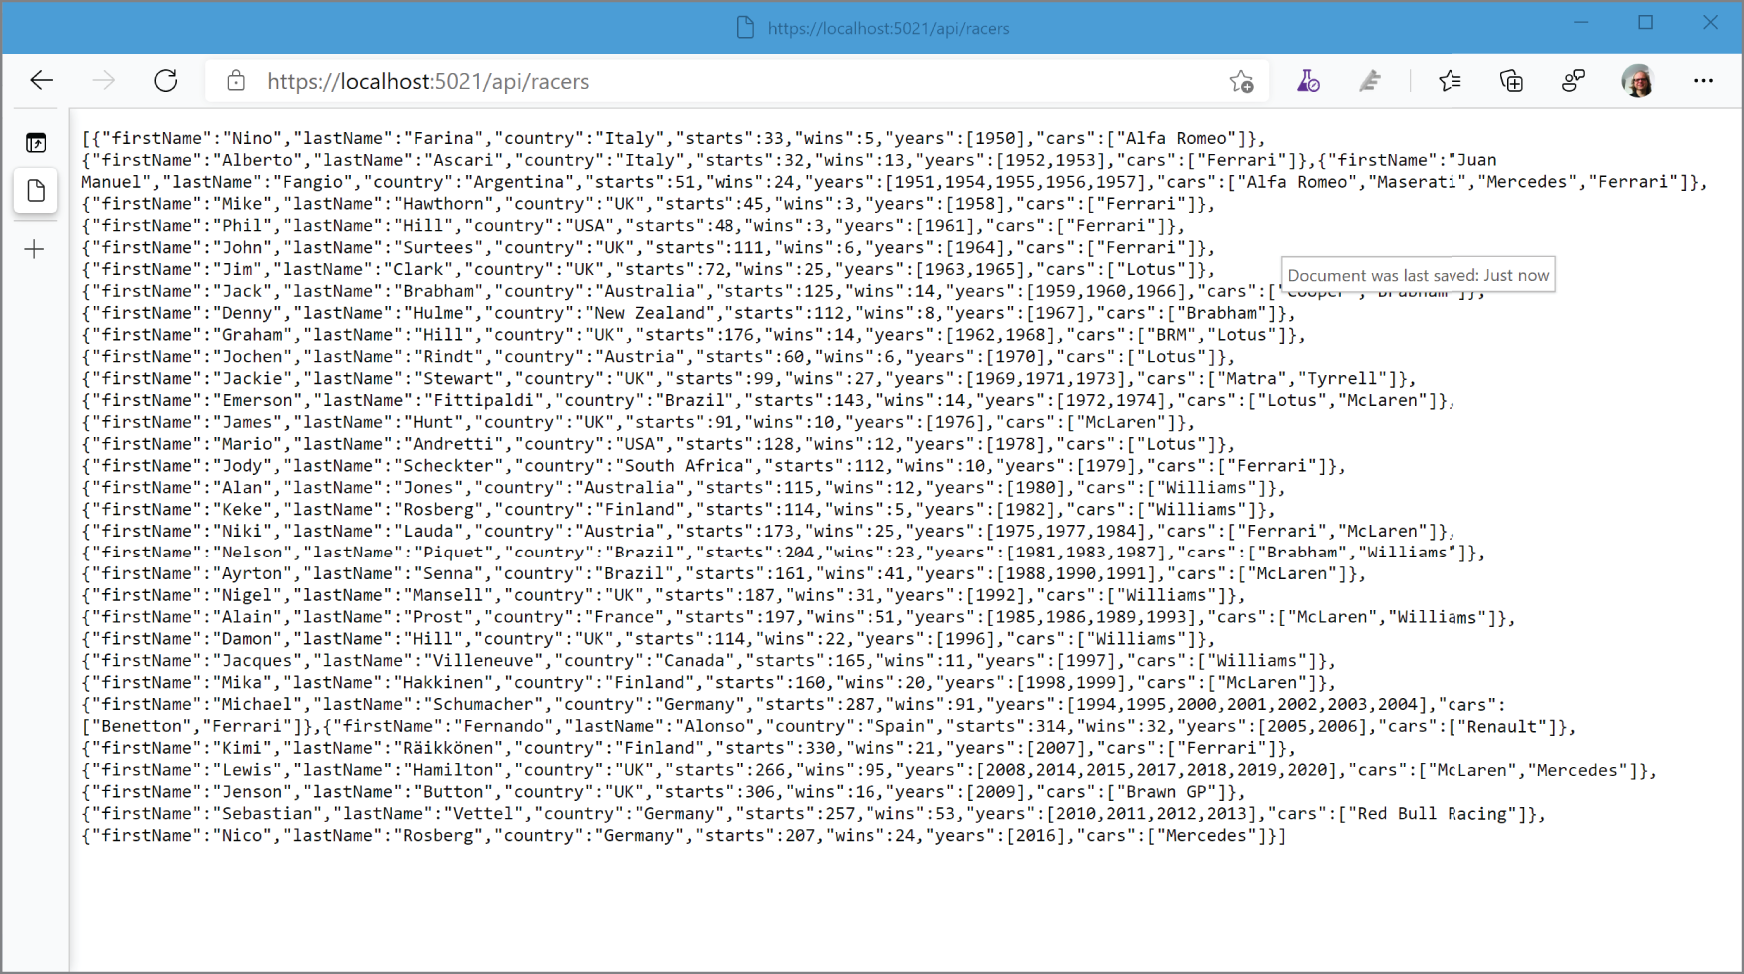Open the Settings and more menu
Screen dimensions: 1744x974
click(1703, 80)
